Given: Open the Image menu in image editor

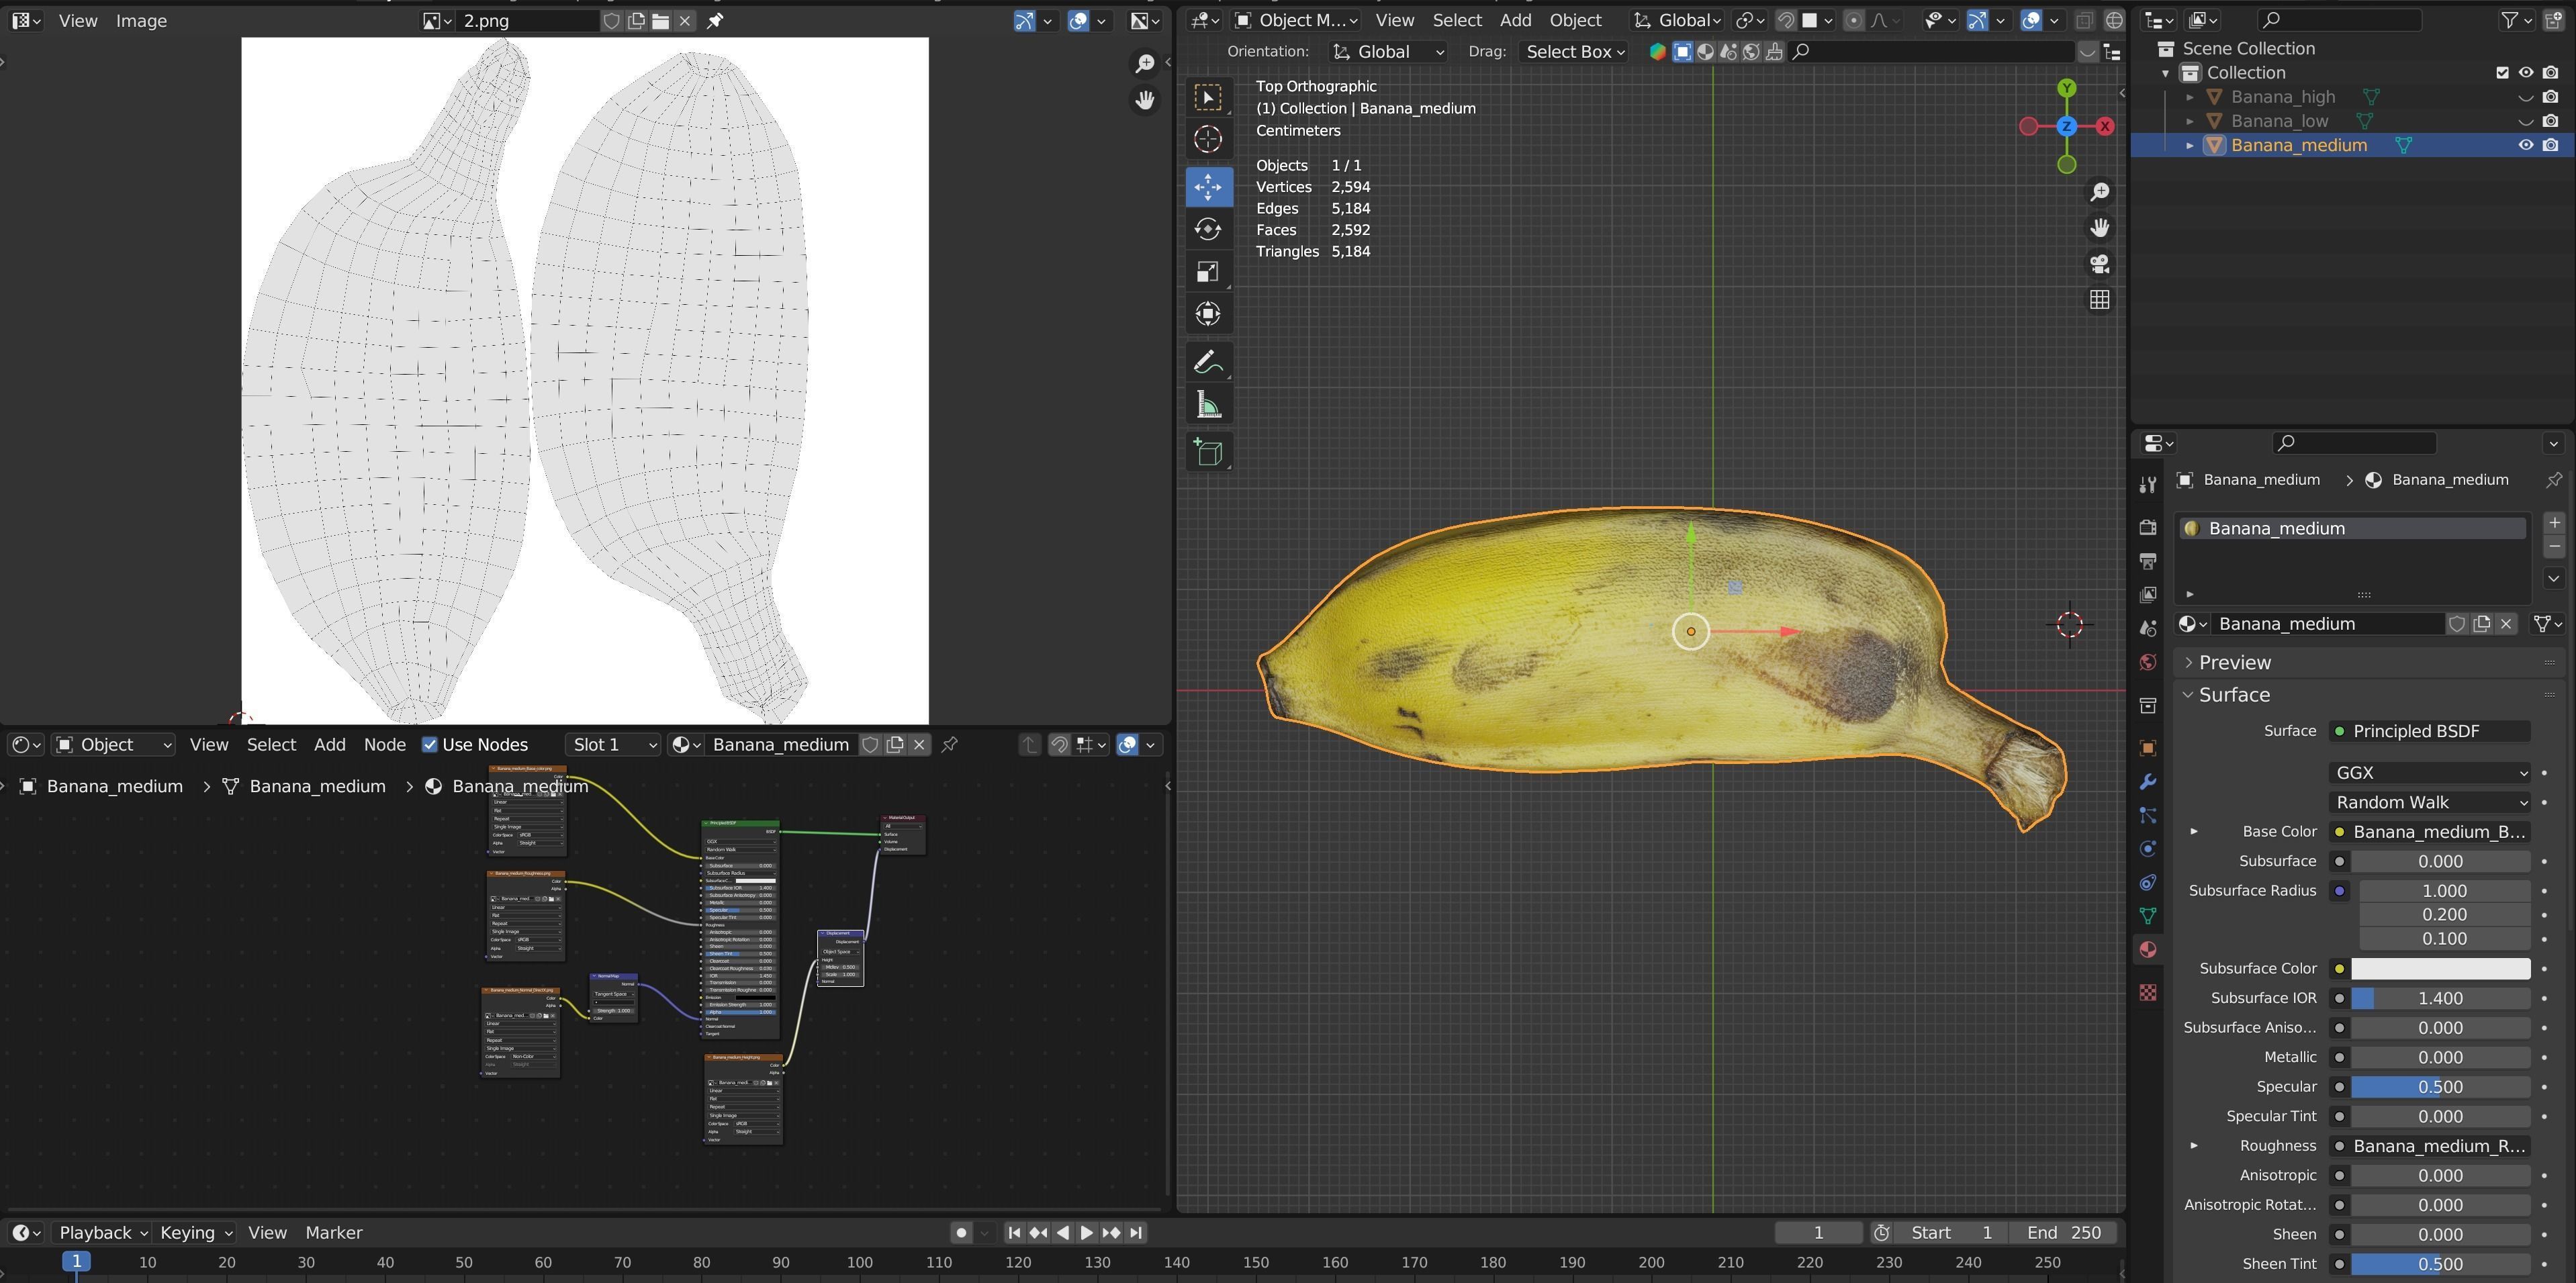Looking at the screenshot, I should (141, 21).
